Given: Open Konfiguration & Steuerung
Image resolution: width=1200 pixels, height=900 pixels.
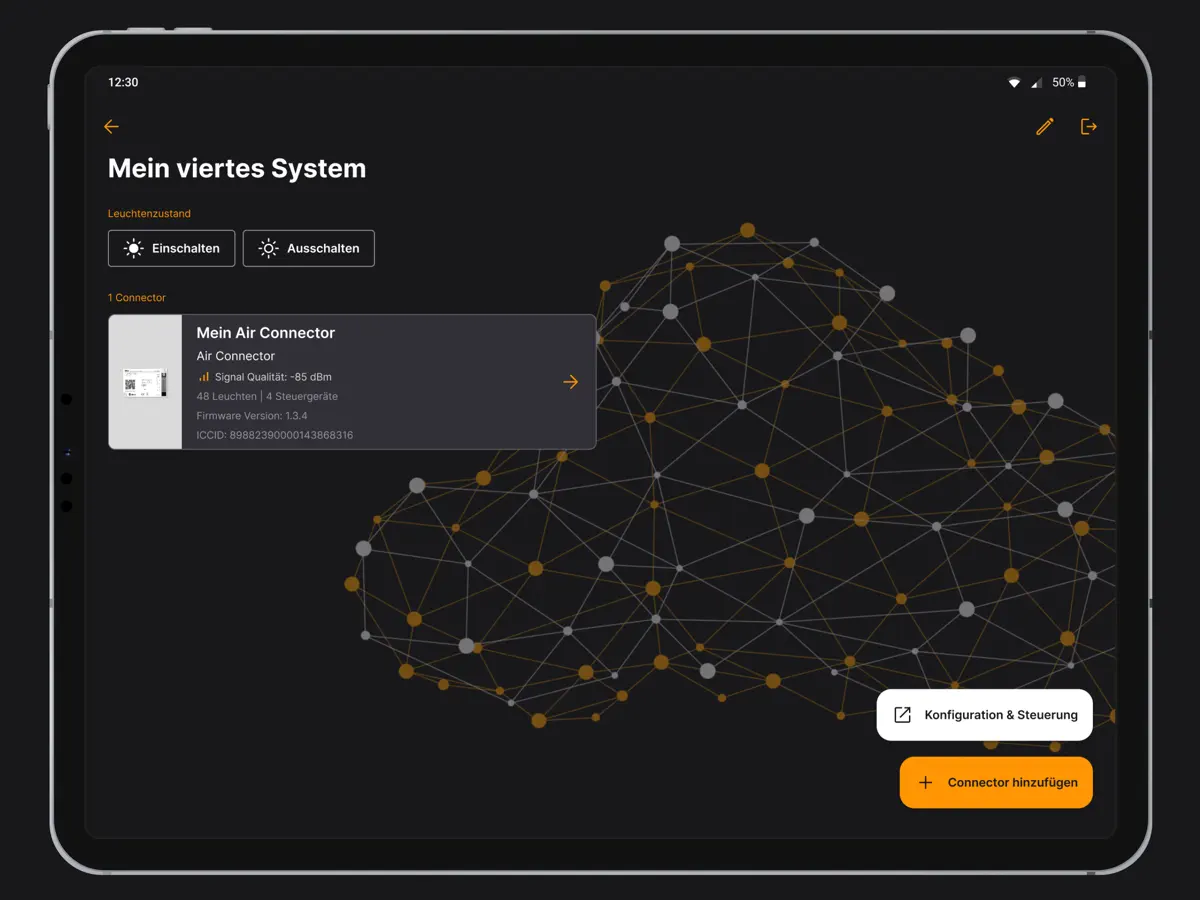Looking at the screenshot, I should pyautogui.click(x=985, y=715).
